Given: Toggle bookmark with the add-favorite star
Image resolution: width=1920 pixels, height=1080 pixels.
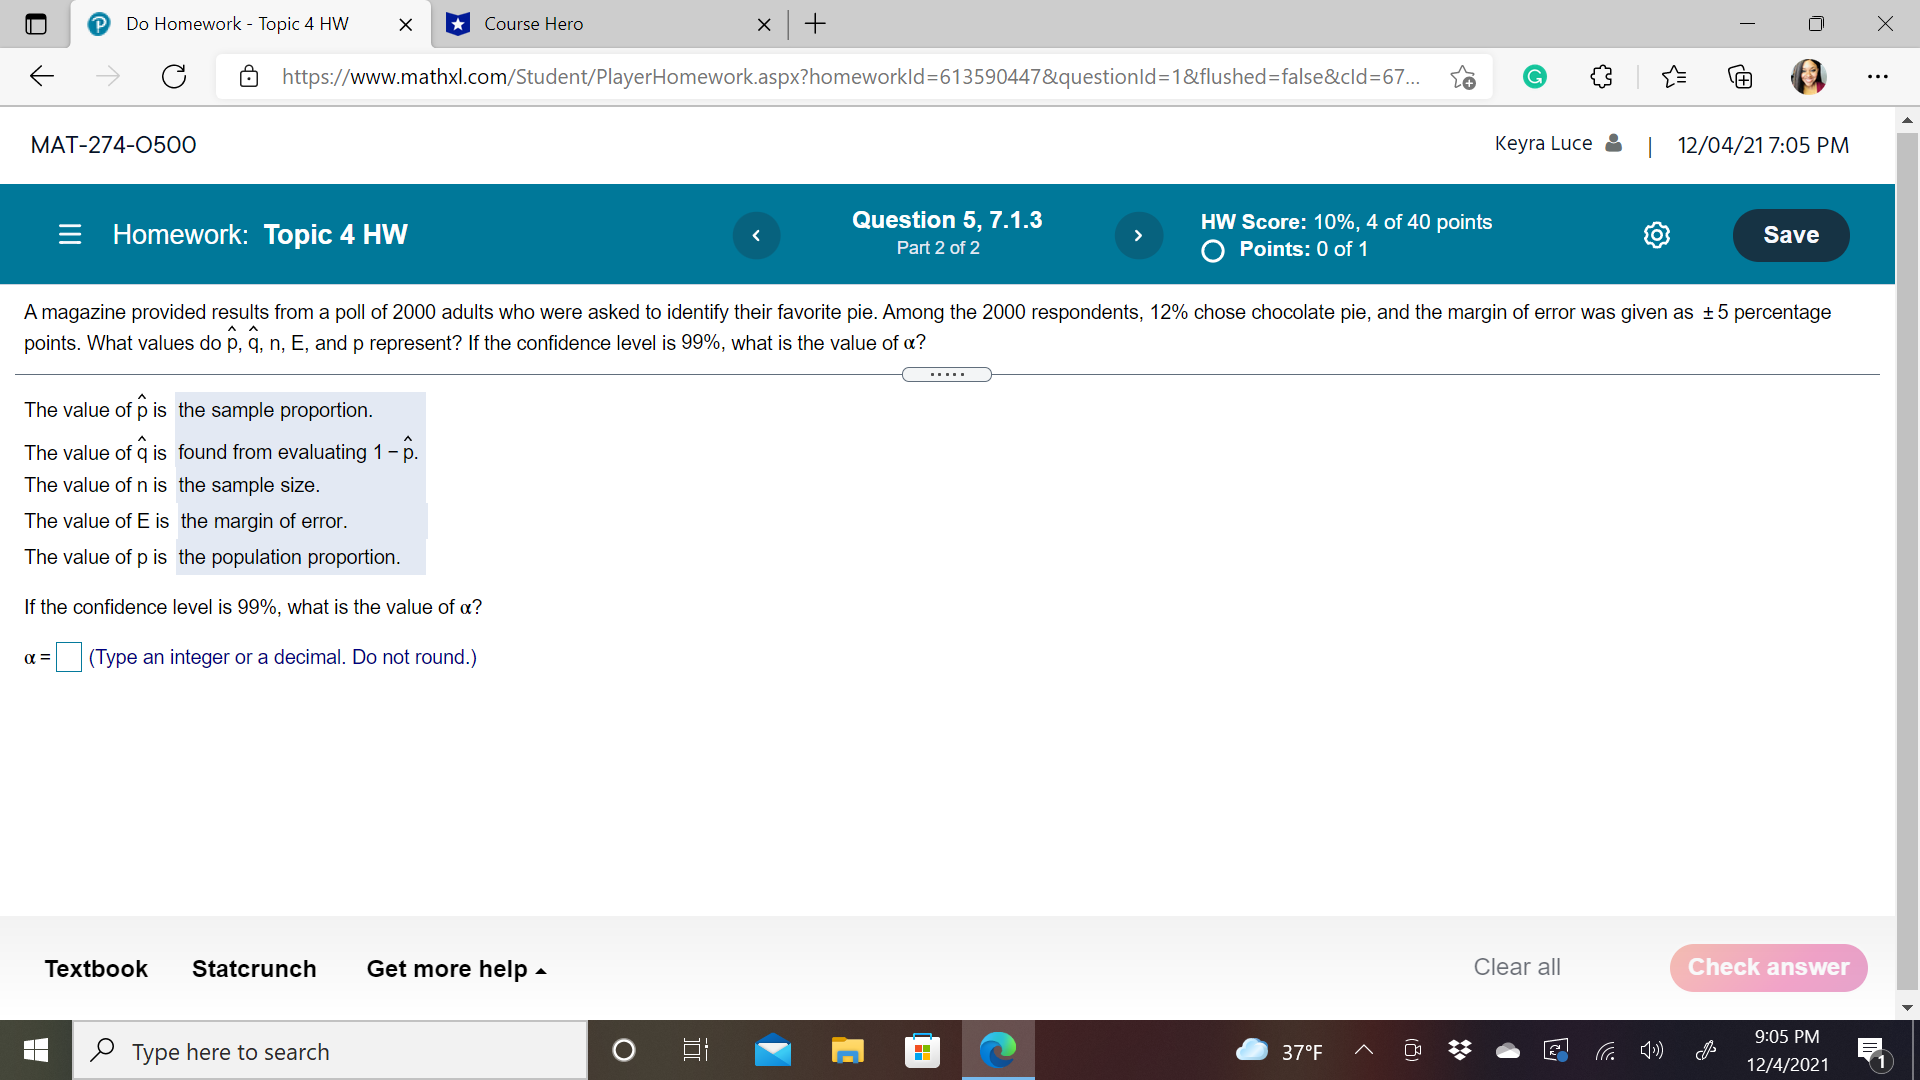Looking at the screenshot, I should tap(1462, 76).
